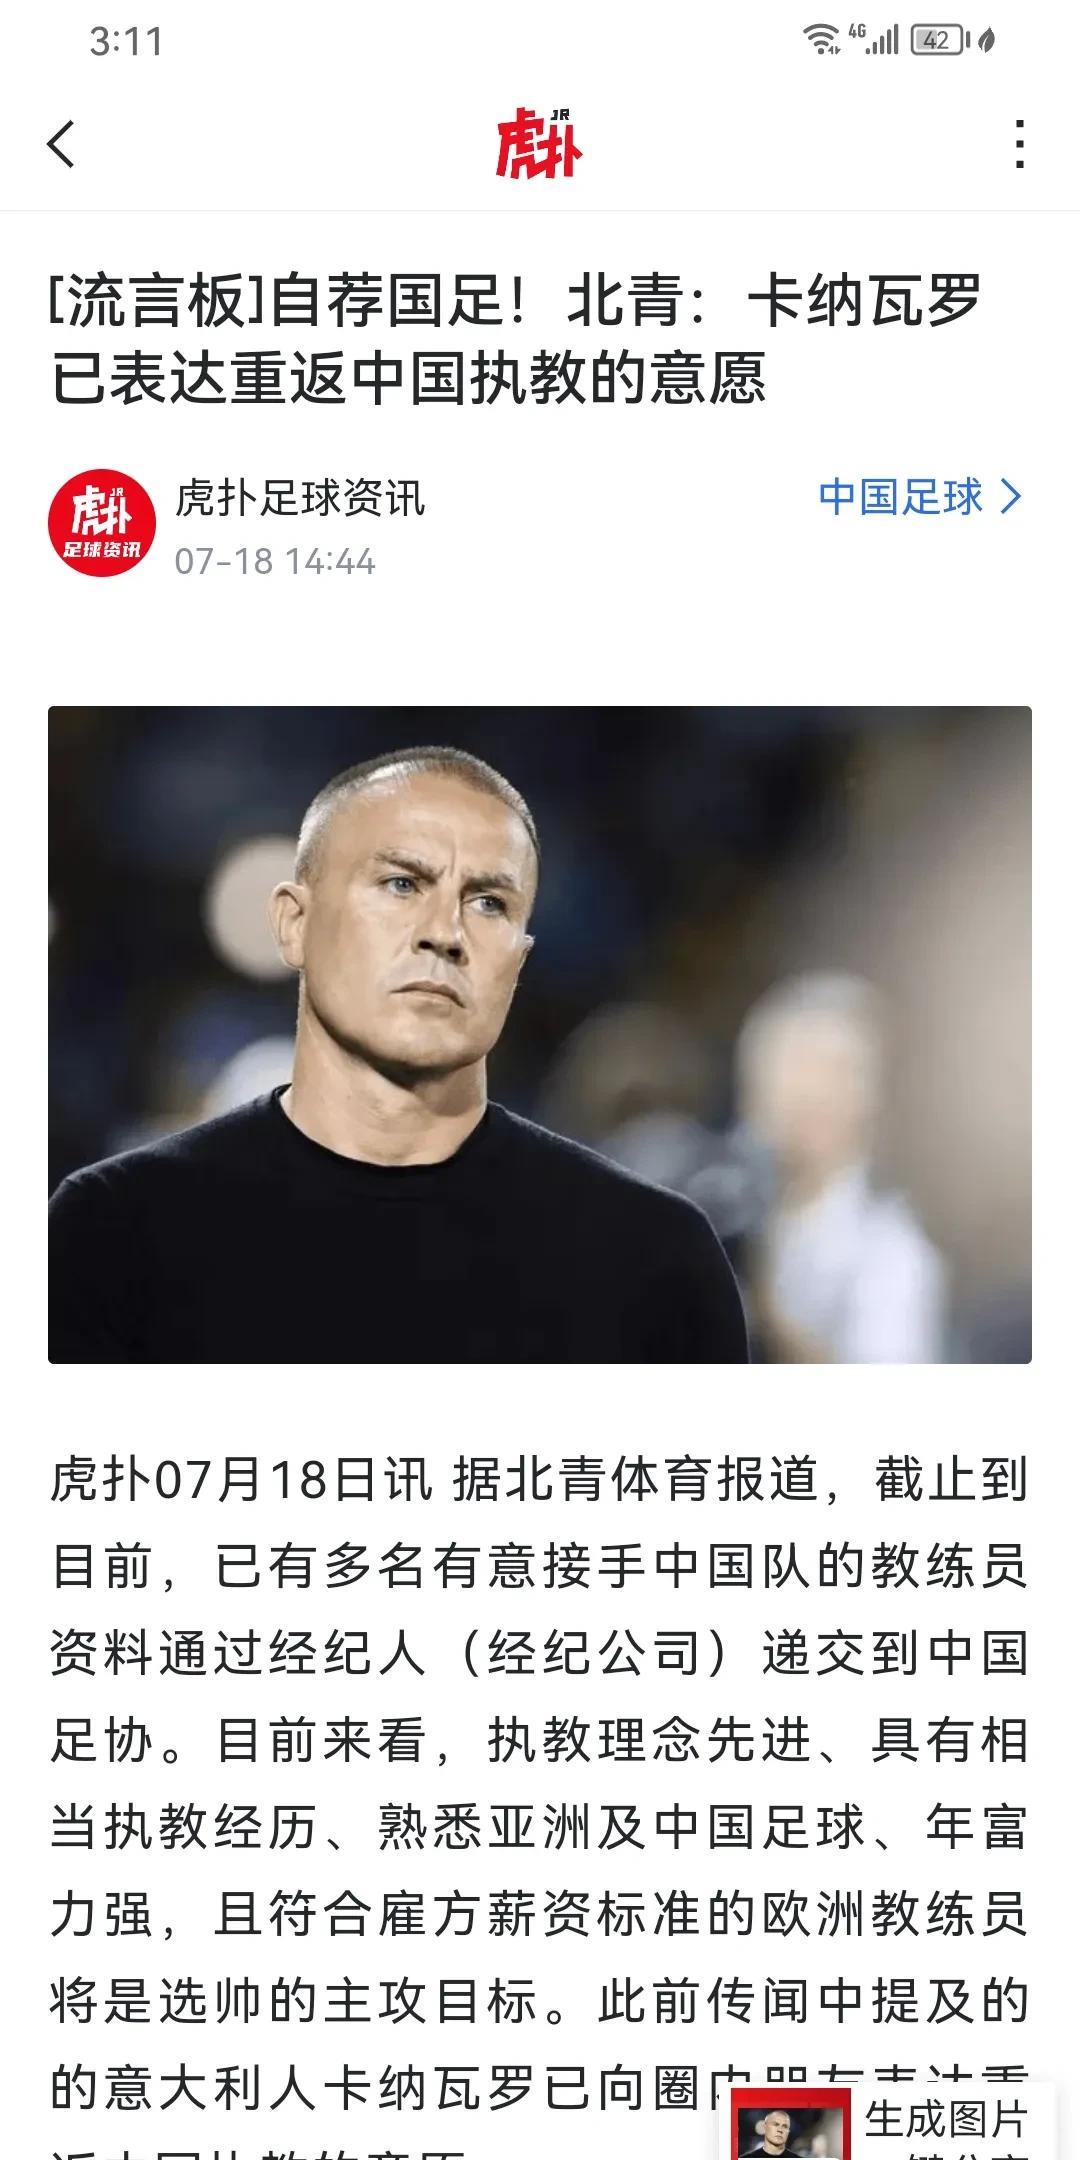Screen dimensions: 1080x2160
Task: Open the 虎扑足球资讯 author name
Action: pos(300,498)
